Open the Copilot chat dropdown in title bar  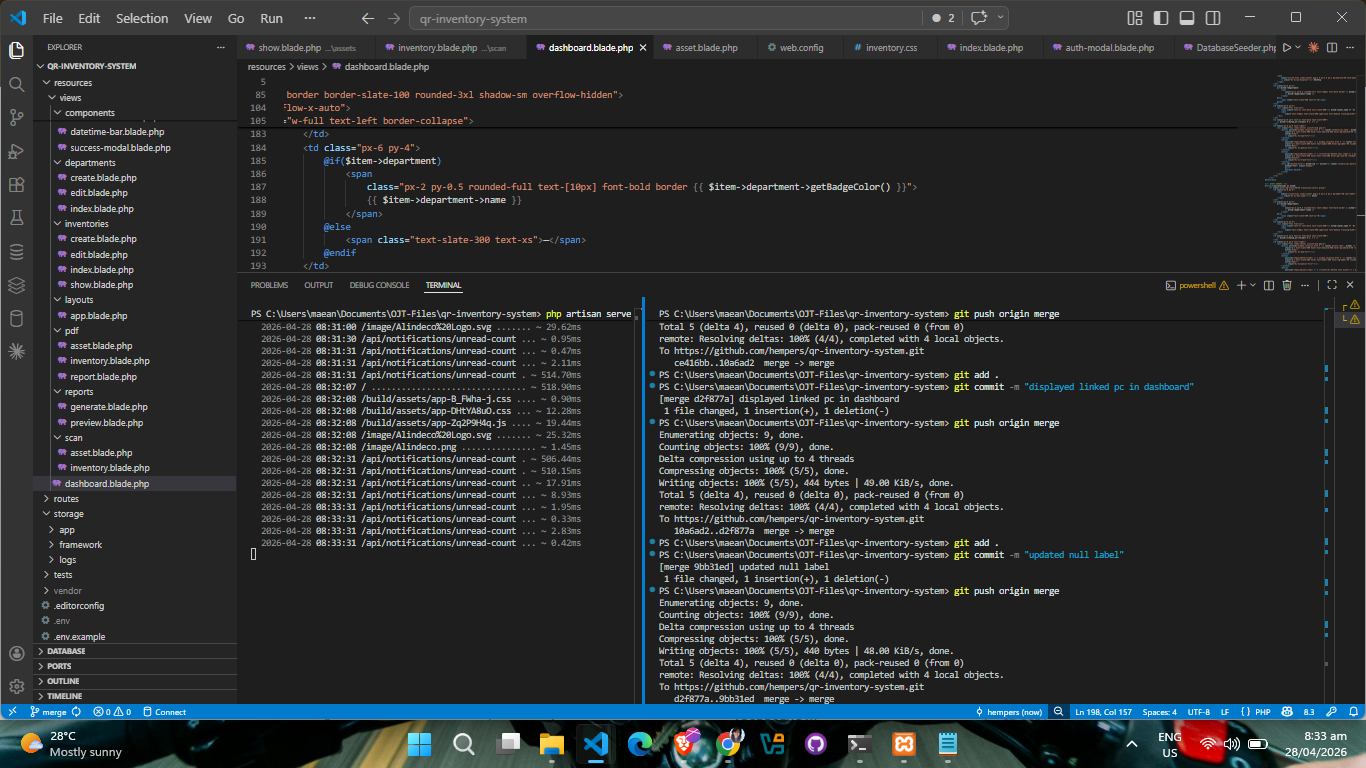click(1001, 18)
